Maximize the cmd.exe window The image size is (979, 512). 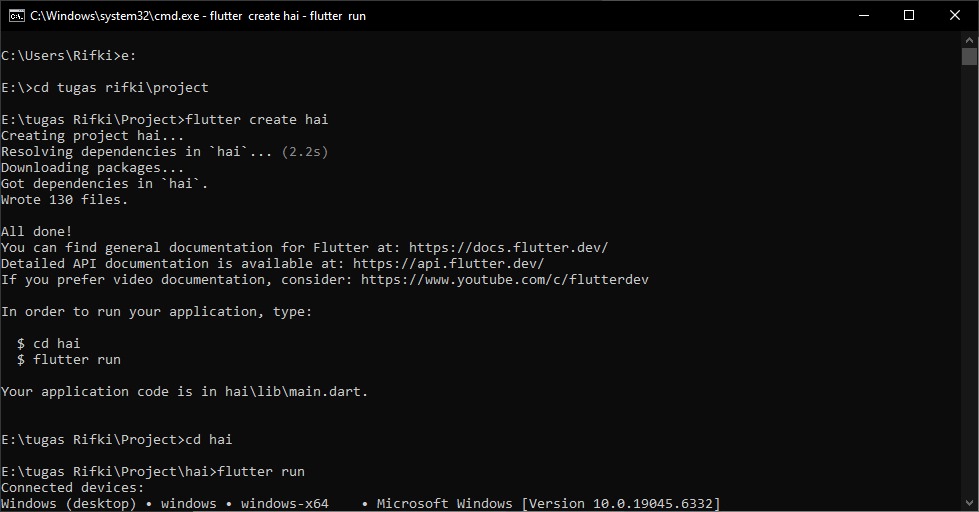click(x=909, y=15)
